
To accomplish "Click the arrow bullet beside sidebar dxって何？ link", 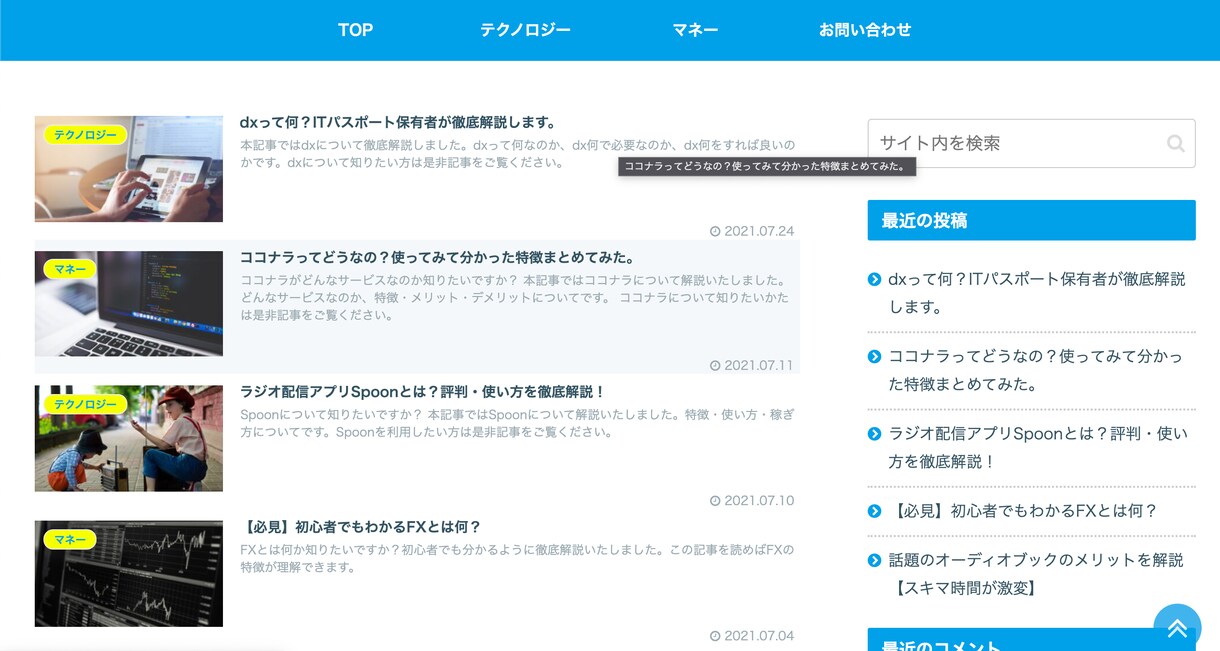I will point(875,280).
